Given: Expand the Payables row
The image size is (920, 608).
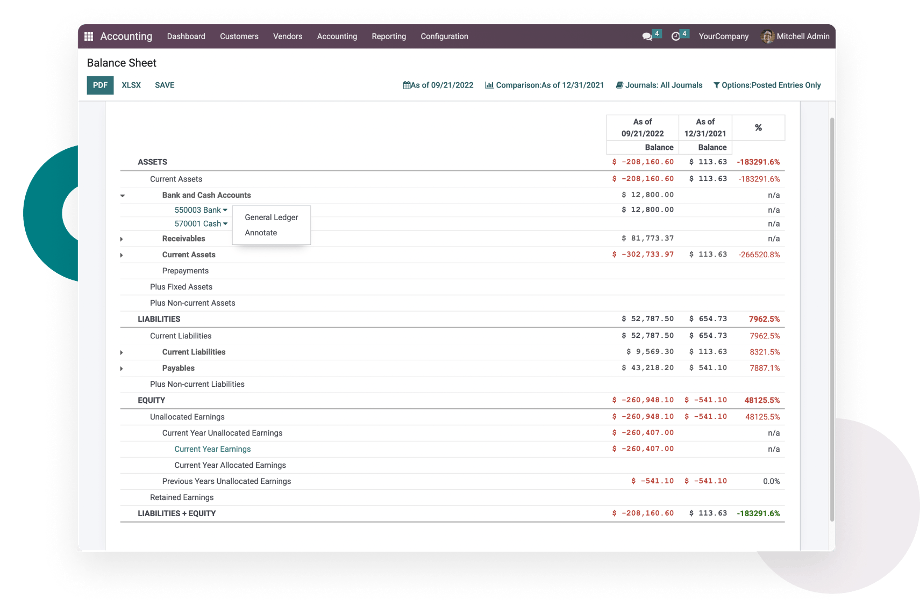Looking at the screenshot, I should point(122,369).
